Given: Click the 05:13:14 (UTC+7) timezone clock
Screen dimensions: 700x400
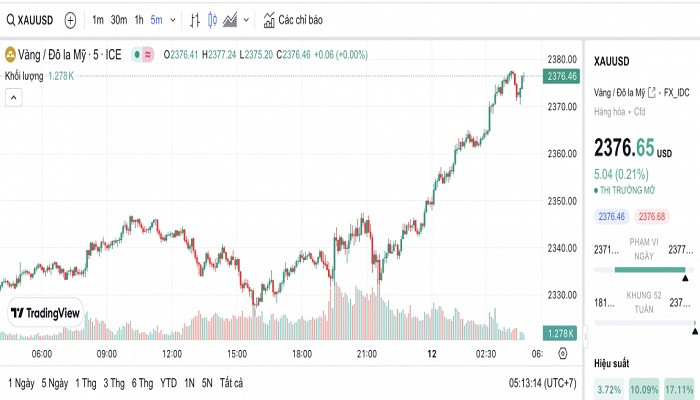Looking at the screenshot, I should (x=543, y=383).
